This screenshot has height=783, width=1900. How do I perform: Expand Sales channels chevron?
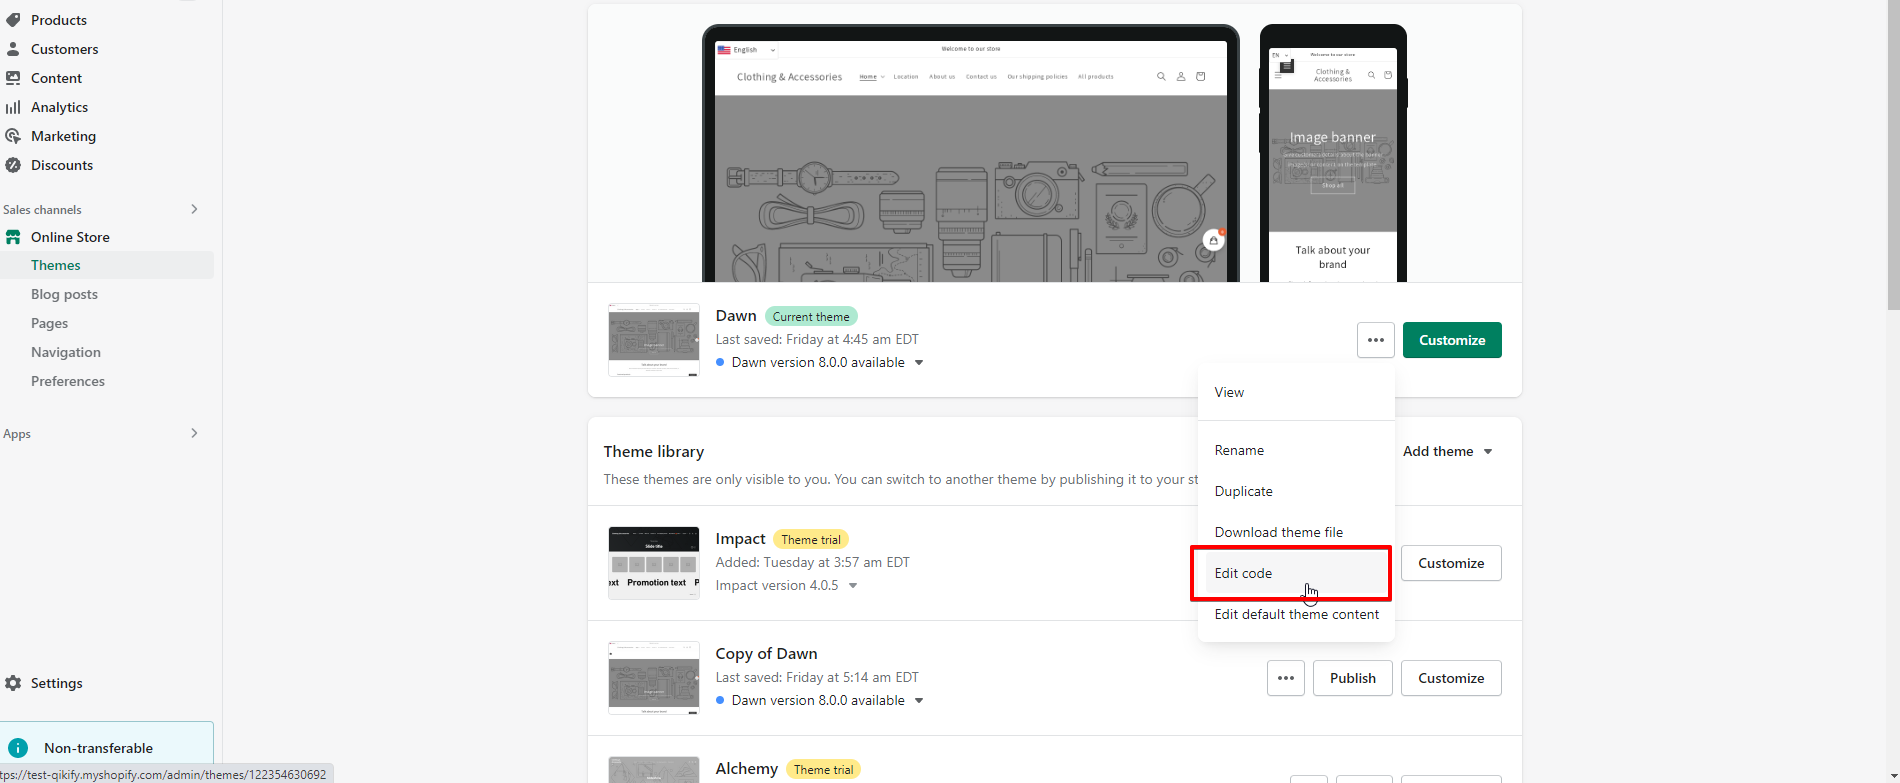[194, 209]
